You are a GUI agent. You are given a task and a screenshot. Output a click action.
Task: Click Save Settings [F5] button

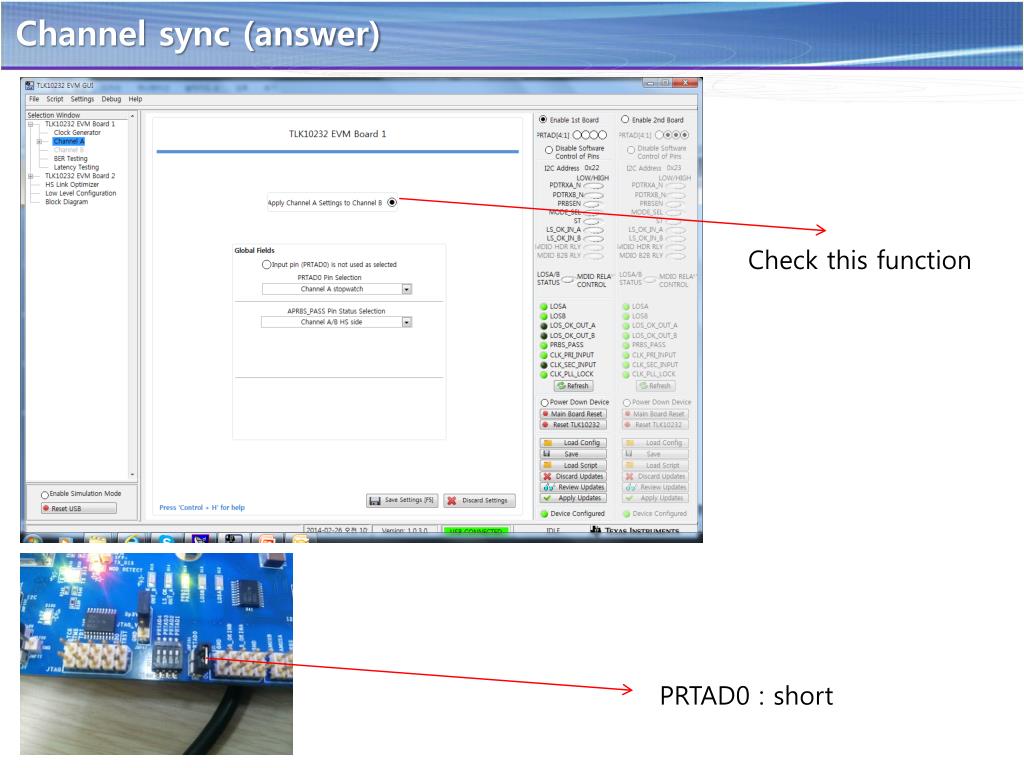[402, 500]
